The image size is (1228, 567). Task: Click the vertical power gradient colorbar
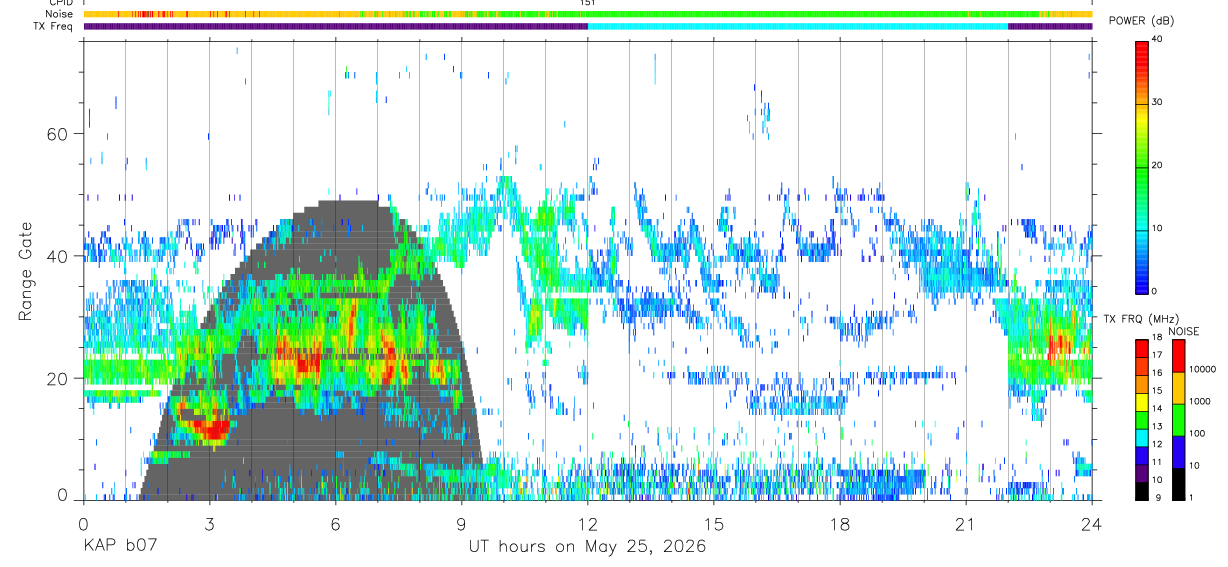(1142, 166)
